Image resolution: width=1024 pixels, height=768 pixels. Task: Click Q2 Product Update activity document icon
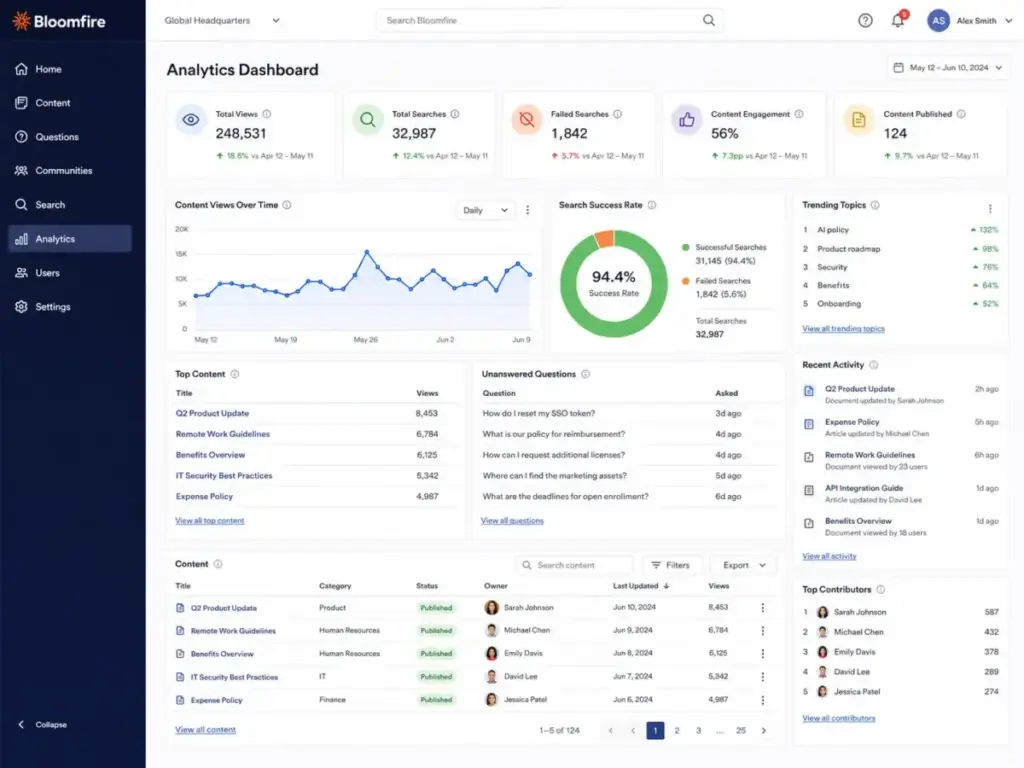coord(809,391)
